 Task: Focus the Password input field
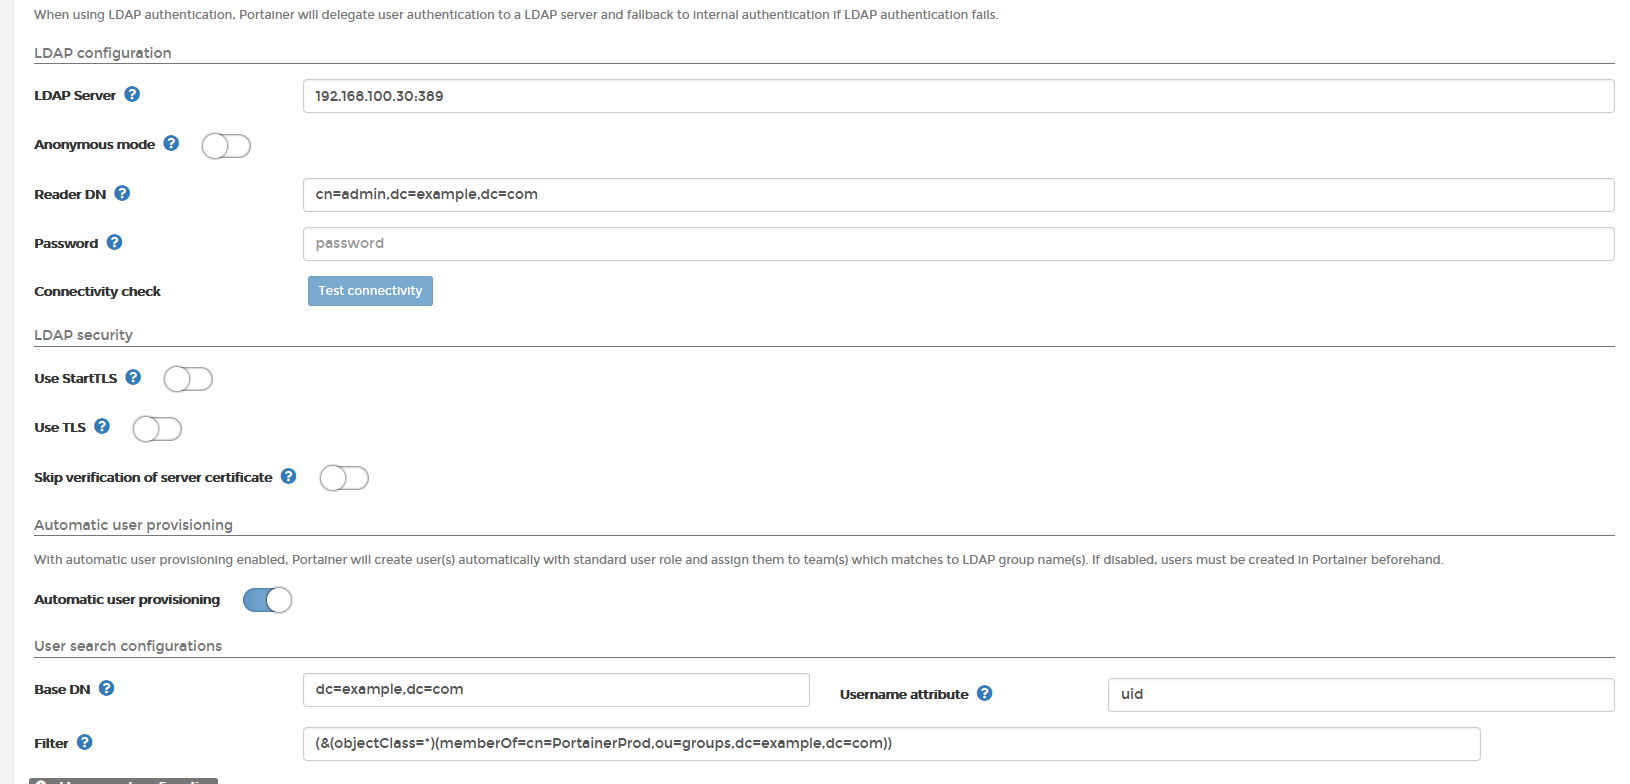tap(700, 243)
